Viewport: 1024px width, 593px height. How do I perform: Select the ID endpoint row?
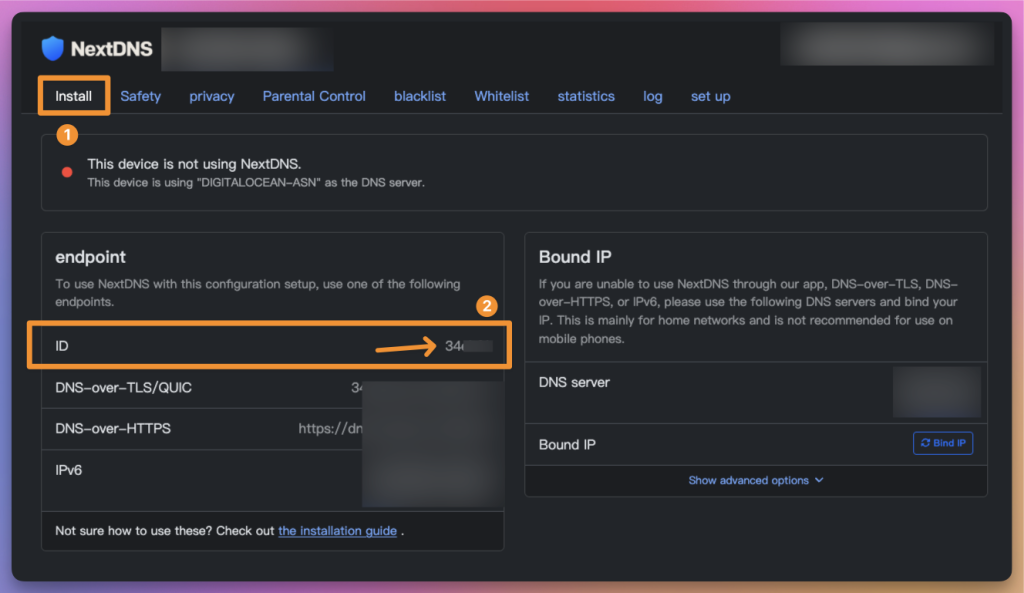tap(272, 345)
